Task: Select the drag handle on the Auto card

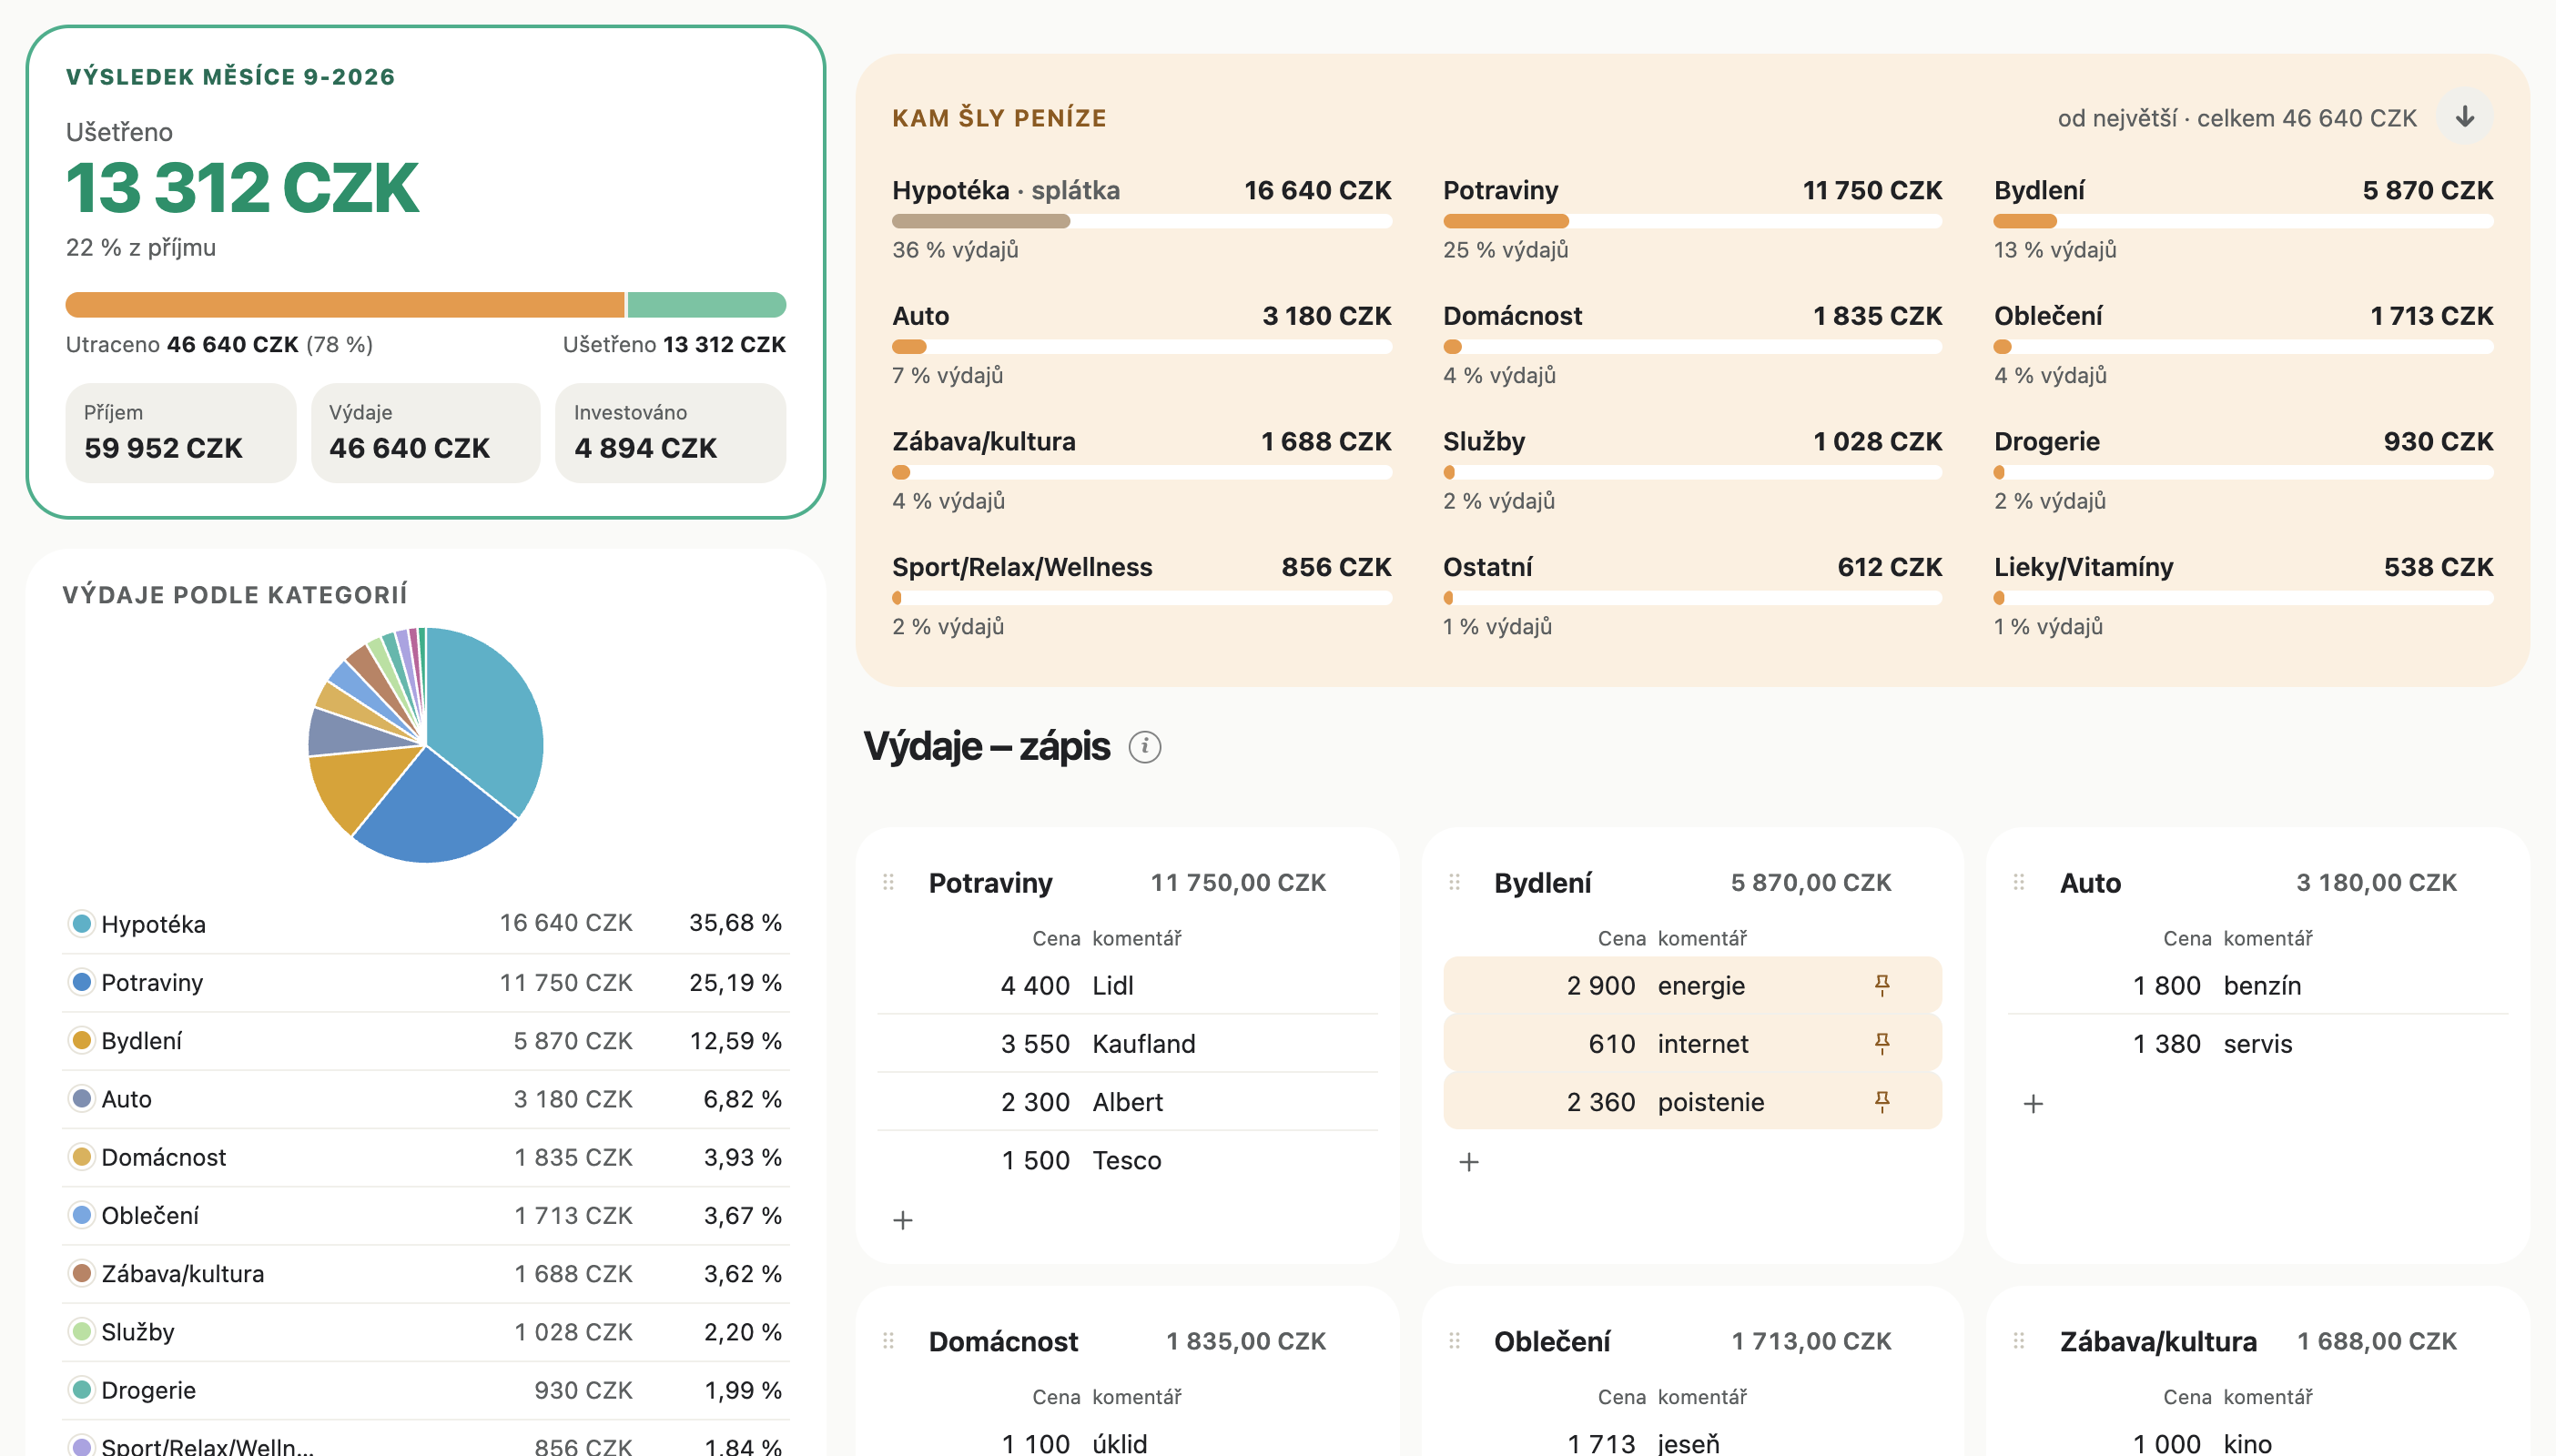Action: 2018,882
